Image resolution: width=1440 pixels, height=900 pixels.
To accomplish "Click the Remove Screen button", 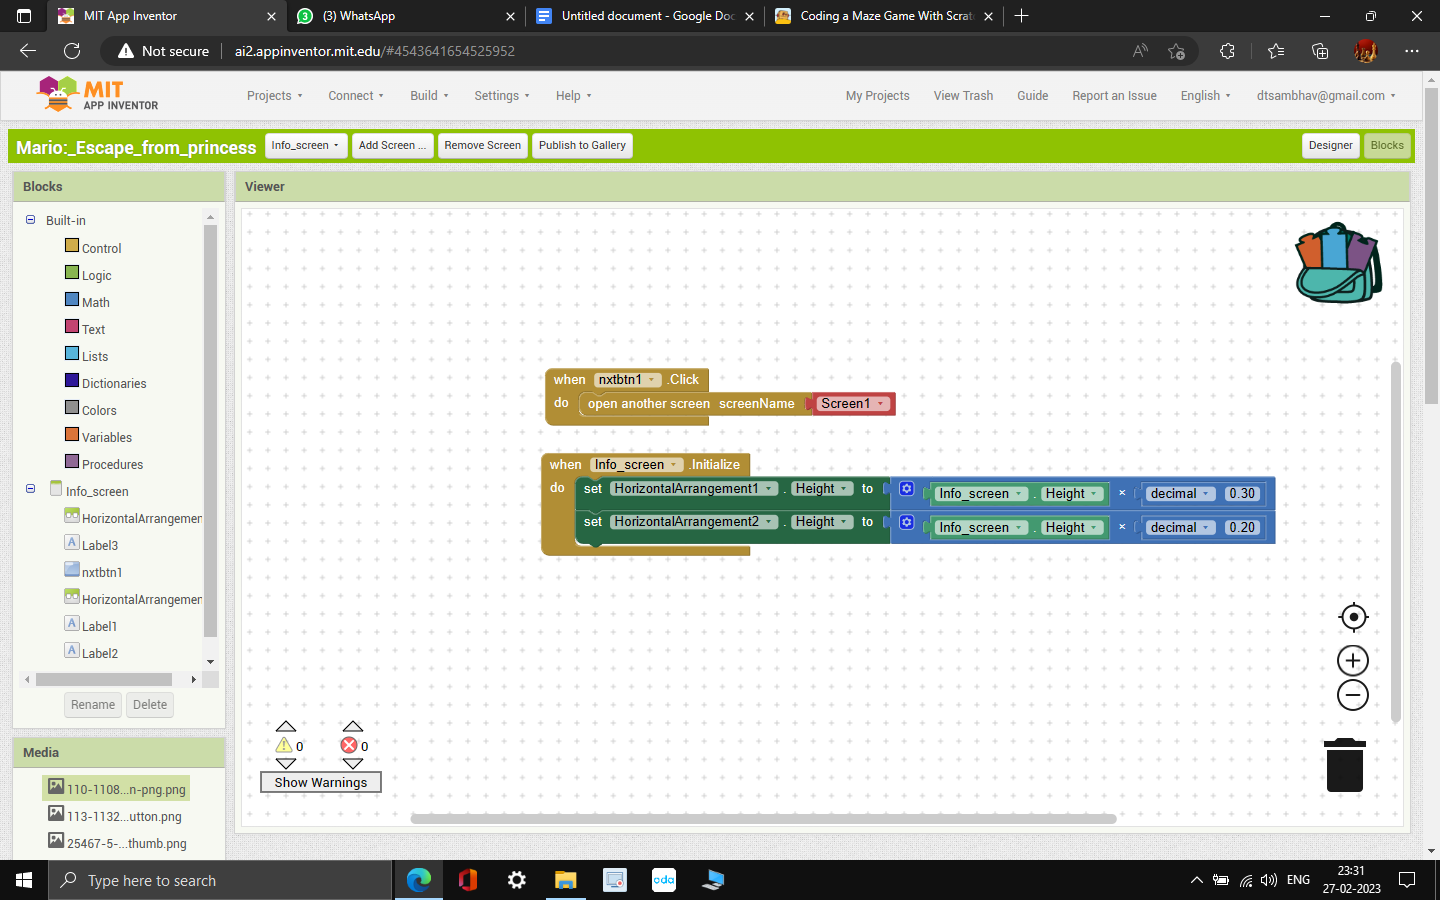I will [482, 146].
